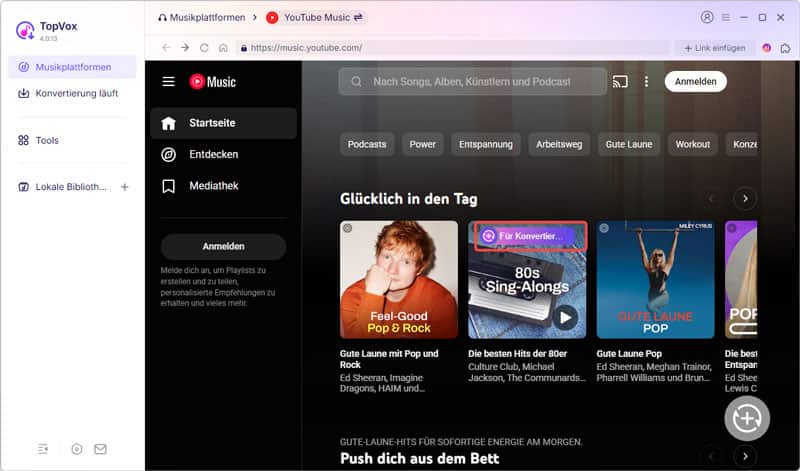The height and width of the screenshot is (471, 800).
Task: Select the Podcasts chip
Action: [367, 144]
